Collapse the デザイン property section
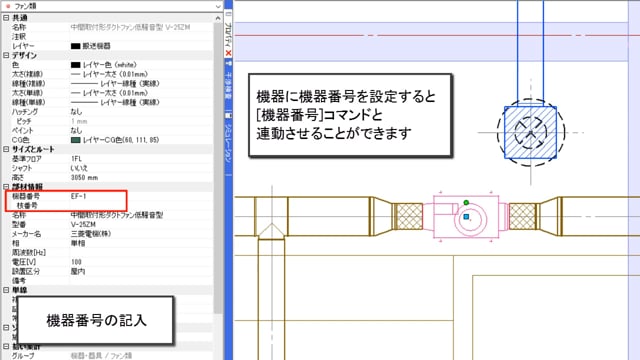 point(6,56)
